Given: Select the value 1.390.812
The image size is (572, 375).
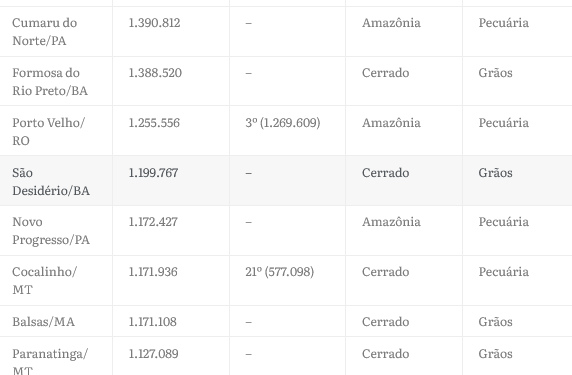Looking at the screenshot, I should coord(154,23).
